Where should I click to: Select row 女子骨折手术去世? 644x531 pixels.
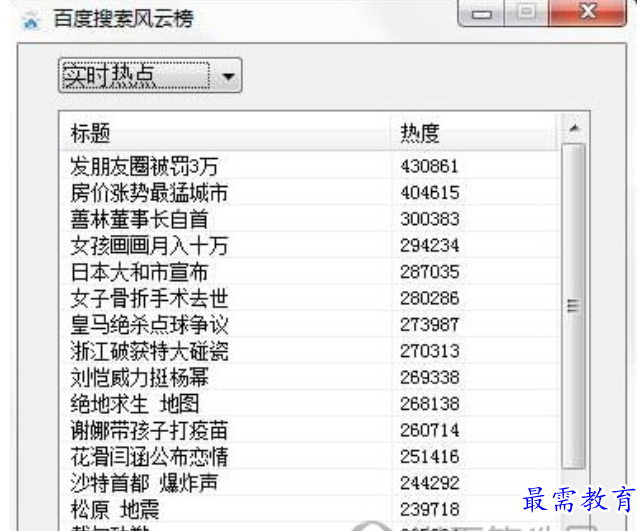(x=309, y=298)
